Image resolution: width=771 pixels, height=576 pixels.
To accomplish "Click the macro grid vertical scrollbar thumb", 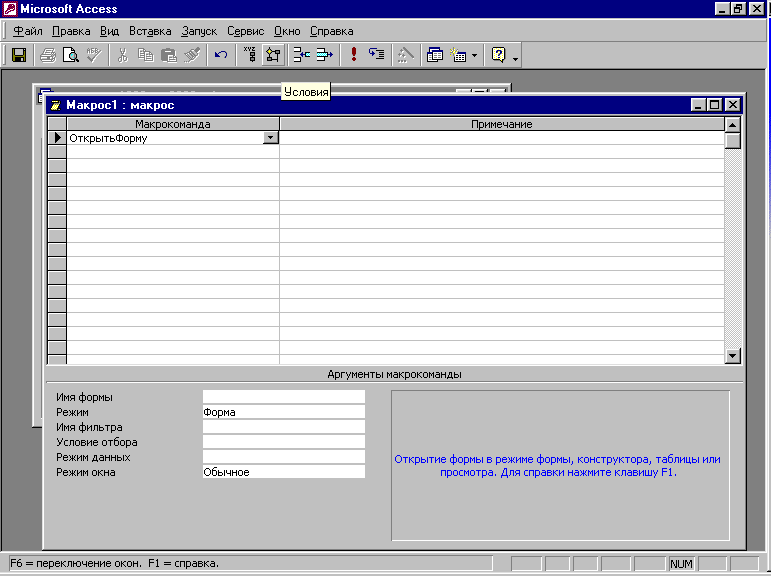I will click(x=733, y=141).
